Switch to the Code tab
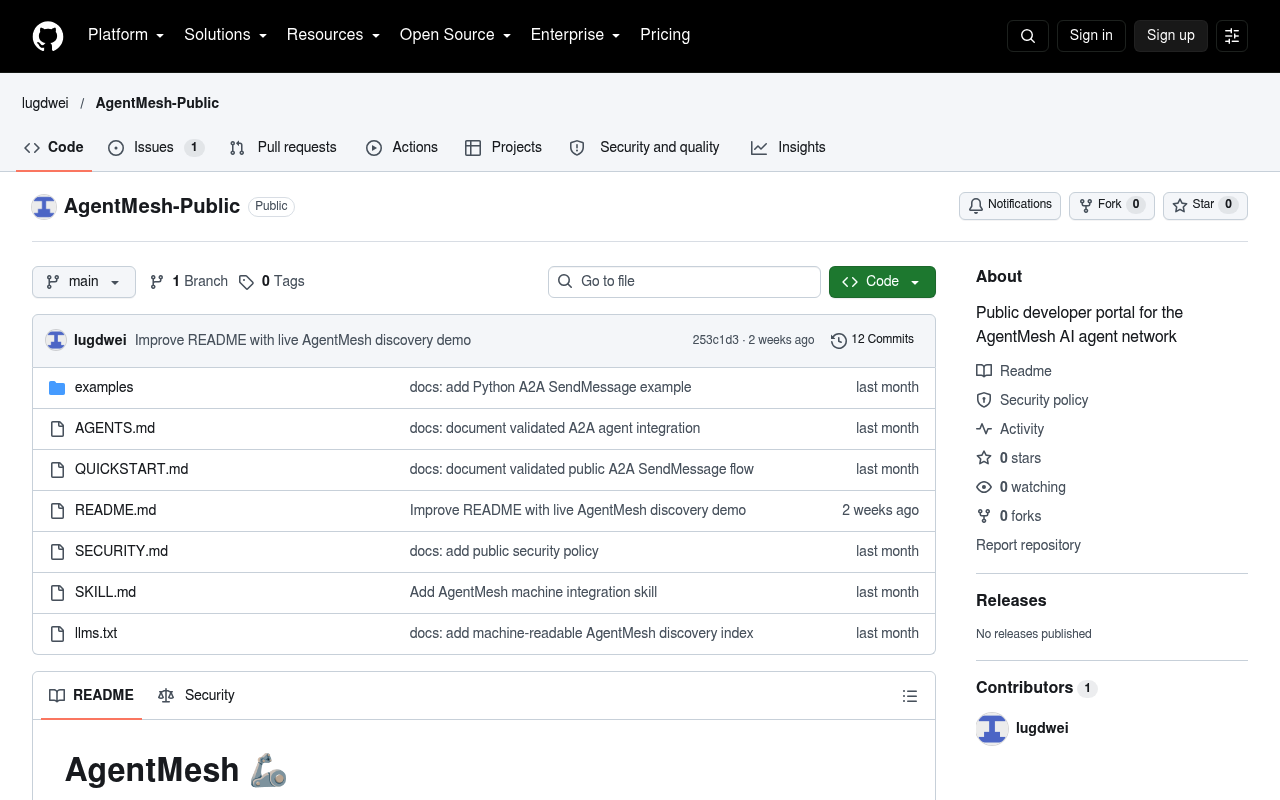 tap(54, 147)
